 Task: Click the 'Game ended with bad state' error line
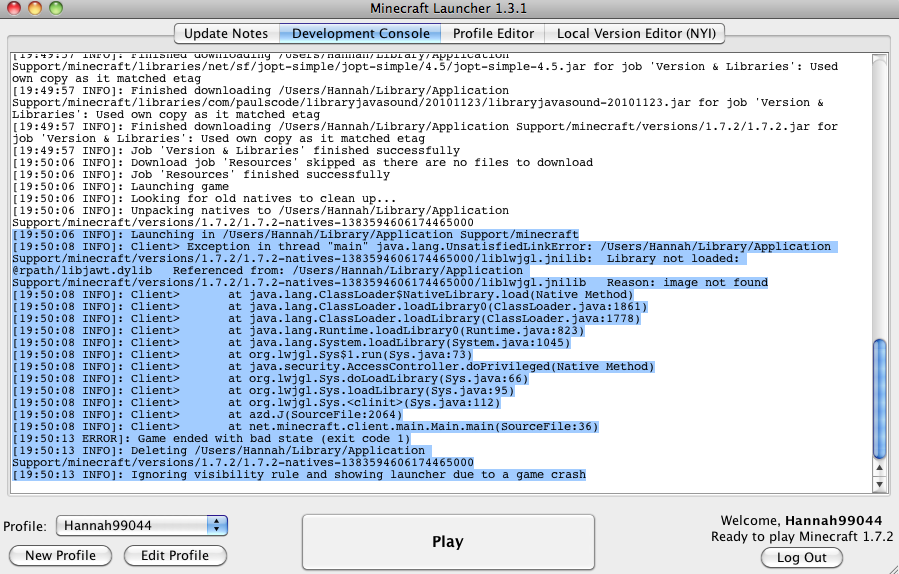point(212,439)
